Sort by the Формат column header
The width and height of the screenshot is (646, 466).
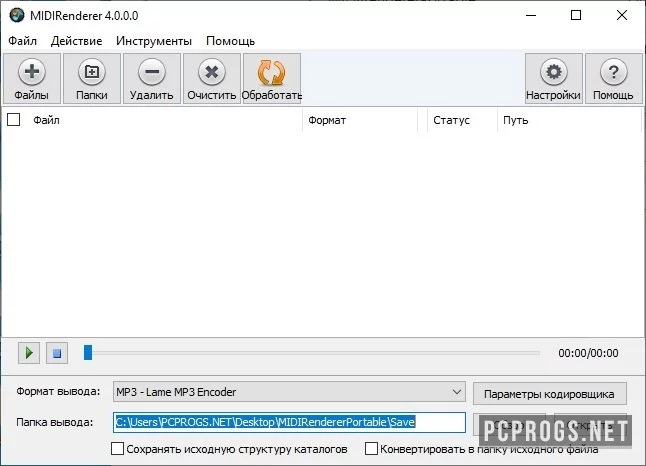[360, 120]
